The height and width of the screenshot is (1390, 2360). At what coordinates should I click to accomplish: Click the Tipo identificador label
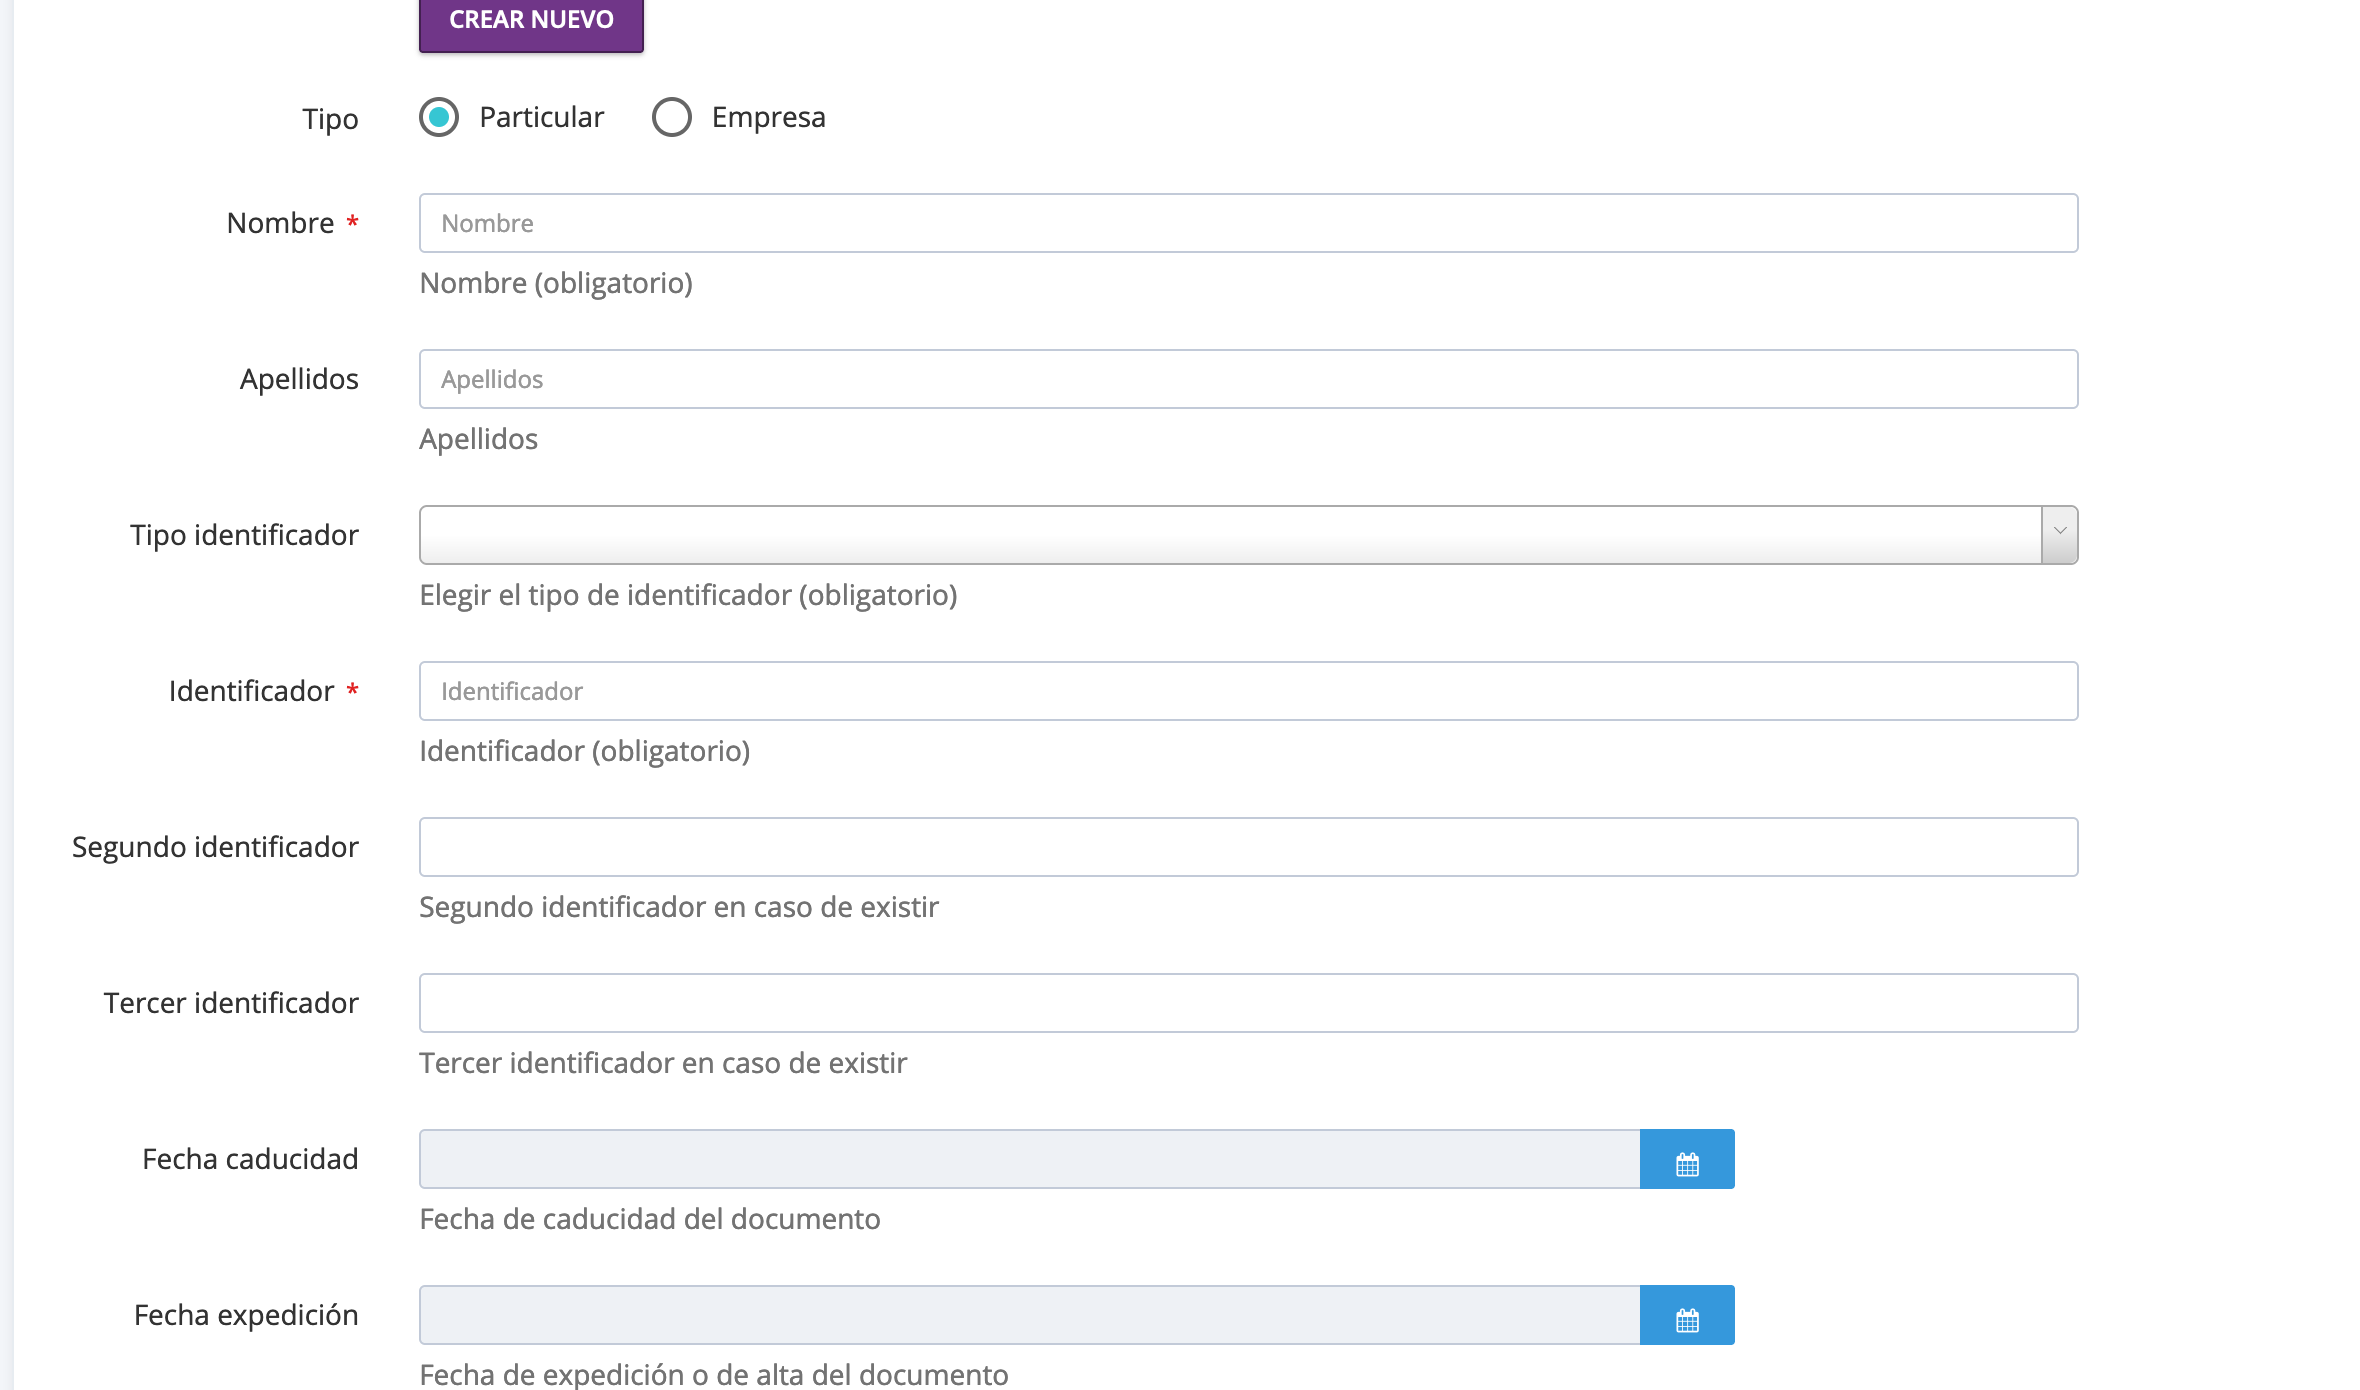[244, 535]
